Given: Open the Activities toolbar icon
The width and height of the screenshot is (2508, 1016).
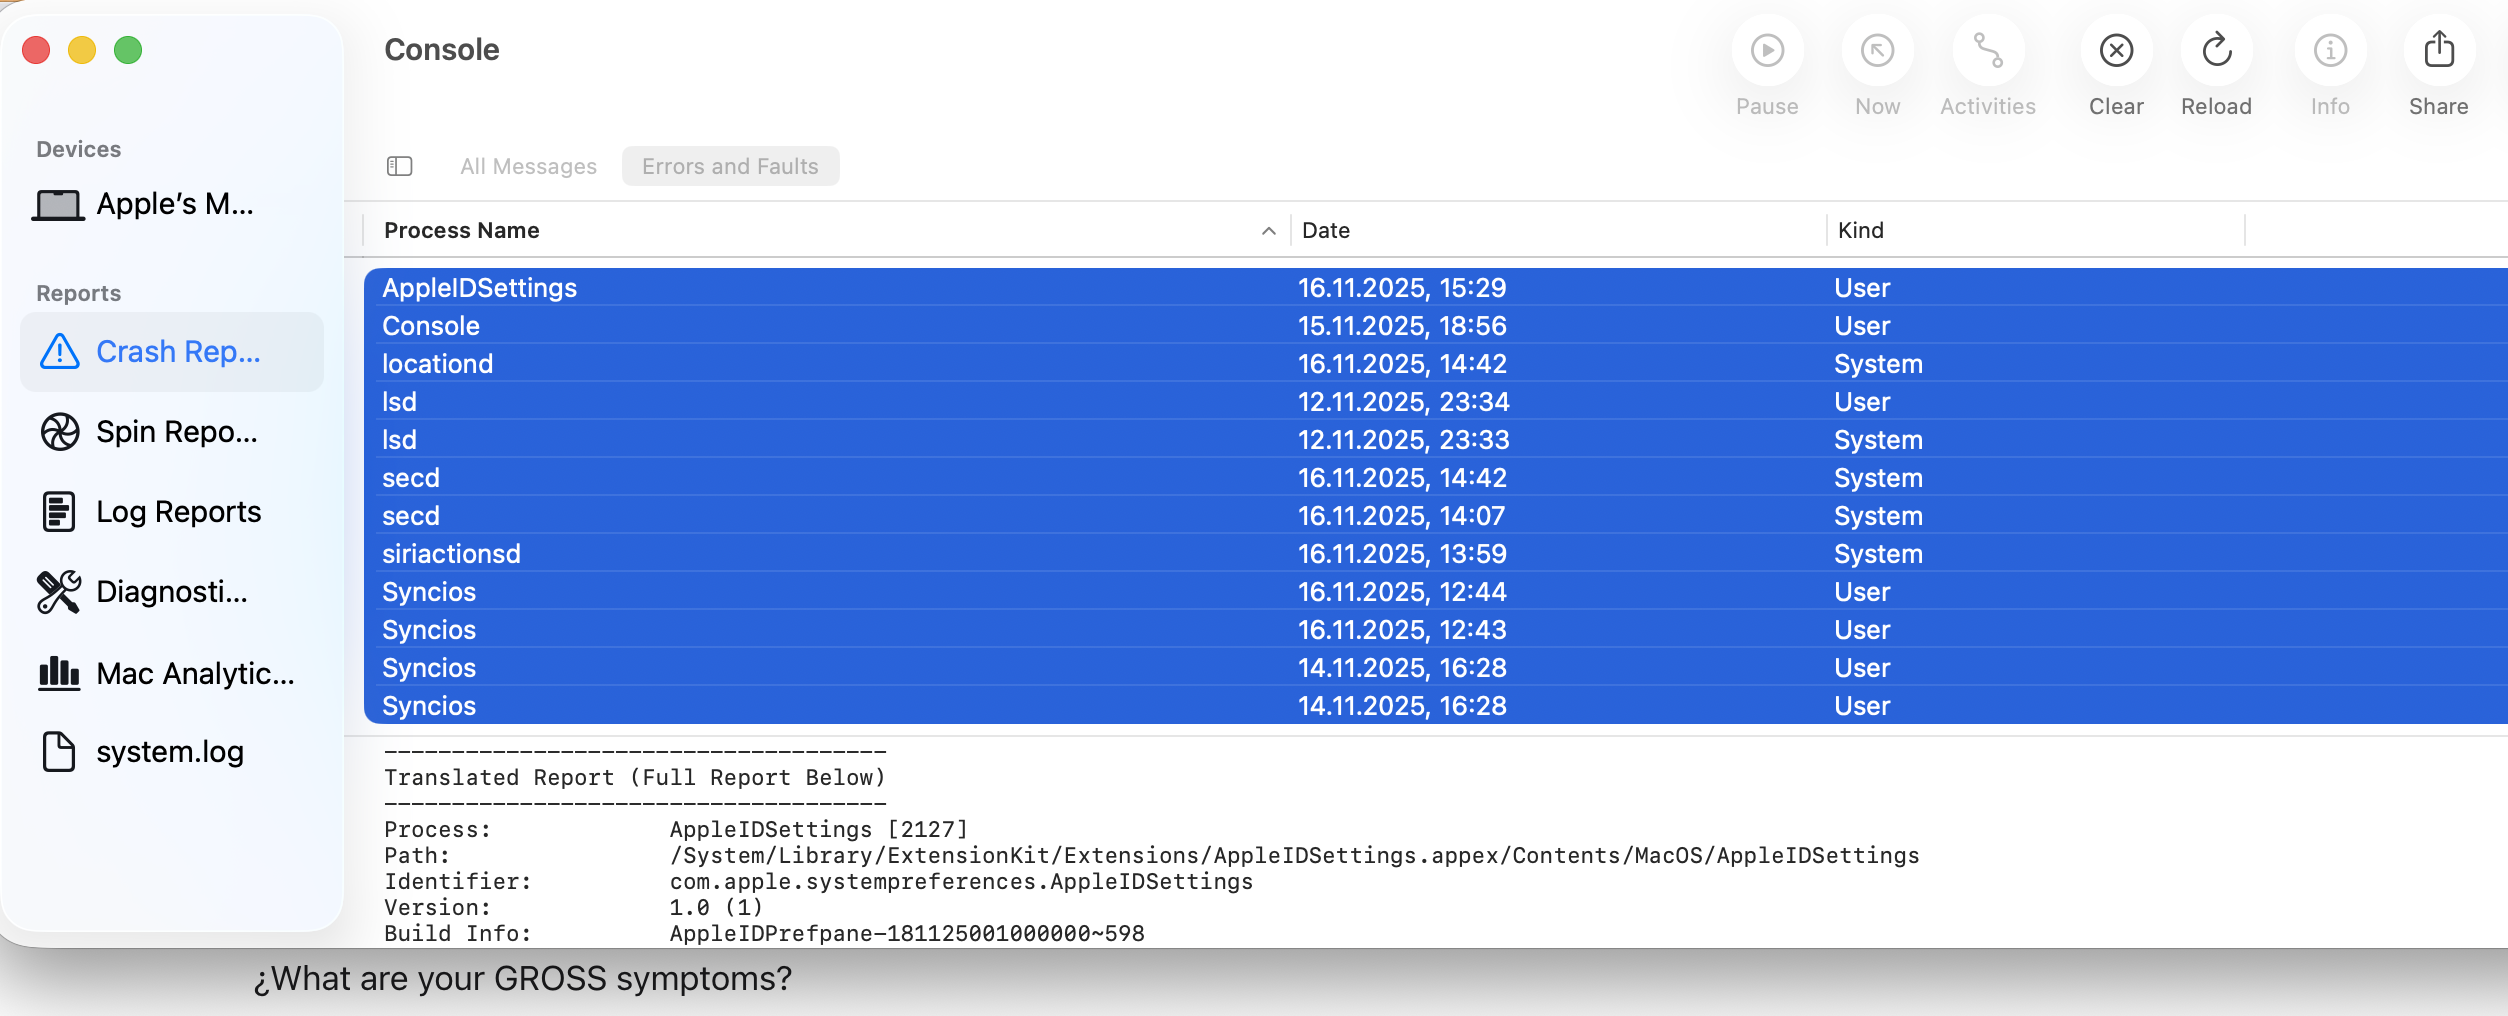Looking at the screenshot, I should [x=1988, y=51].
